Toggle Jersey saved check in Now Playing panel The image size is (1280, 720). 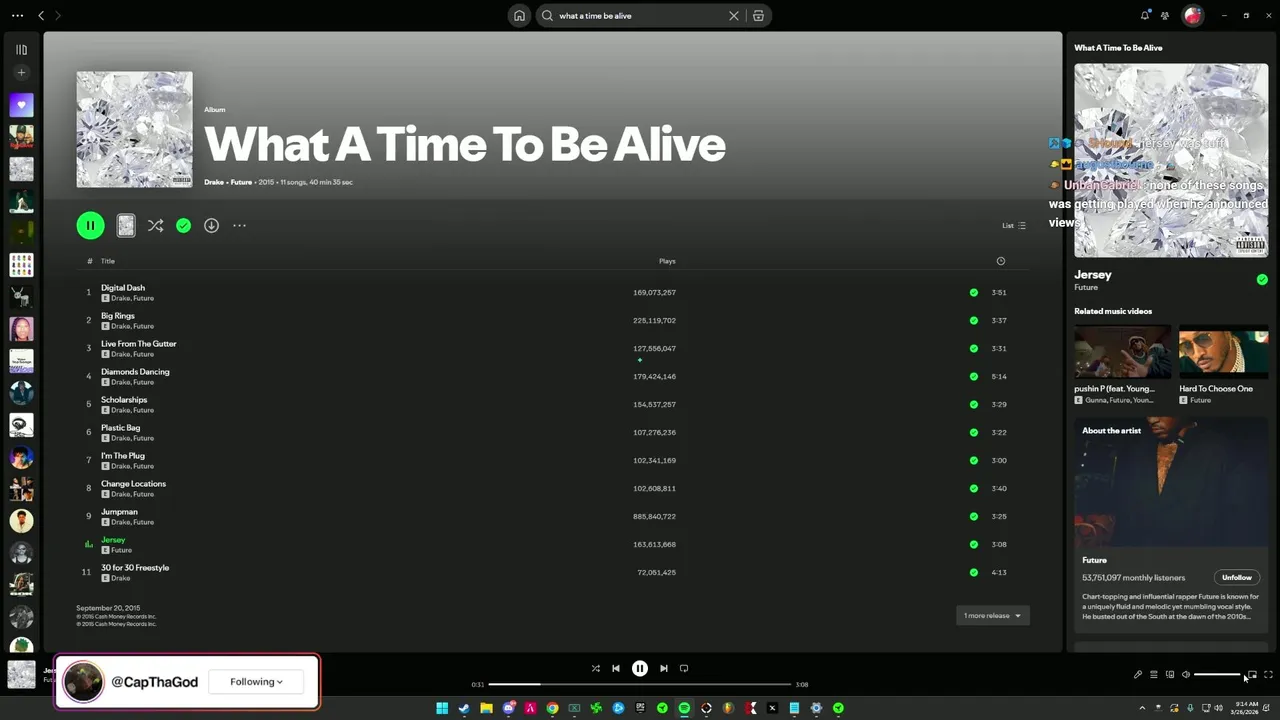click(1262, 280)
